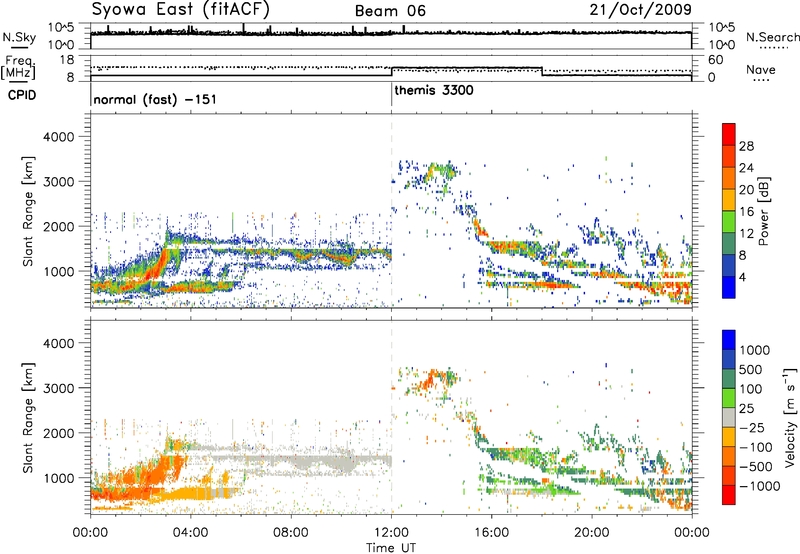This screenshot has width=800, height=554.
Task: Click "Slant Range [km]" label of velocity panel
Action: click(x=28, y=418)
